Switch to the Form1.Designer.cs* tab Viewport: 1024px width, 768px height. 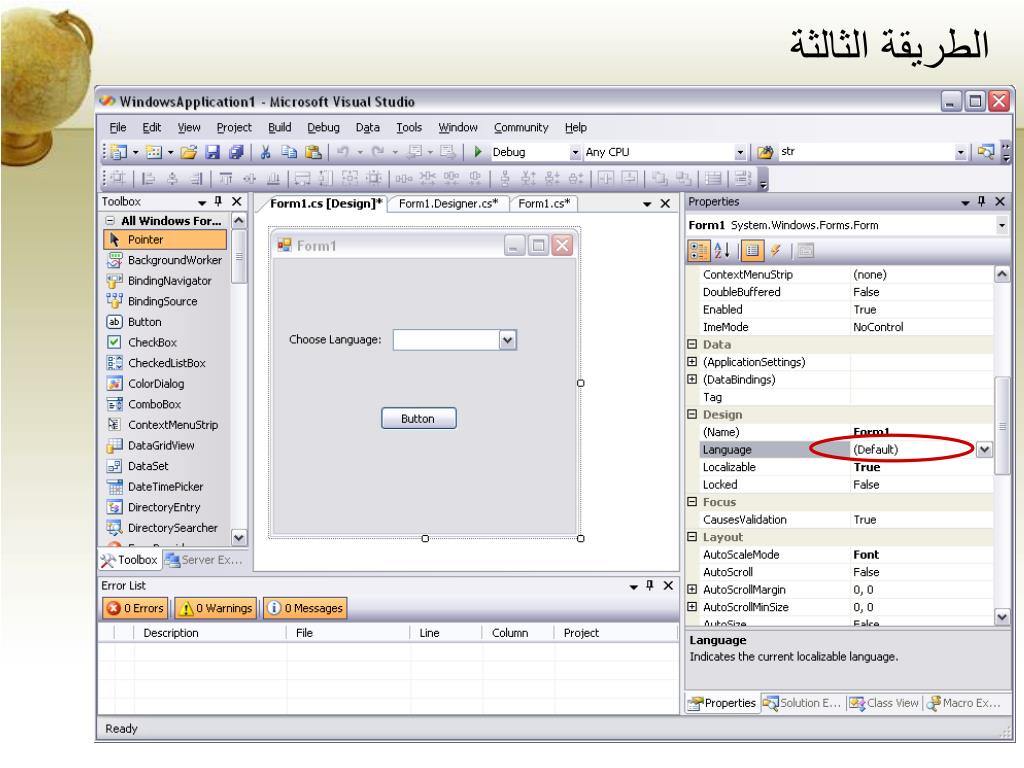[448, 204]
